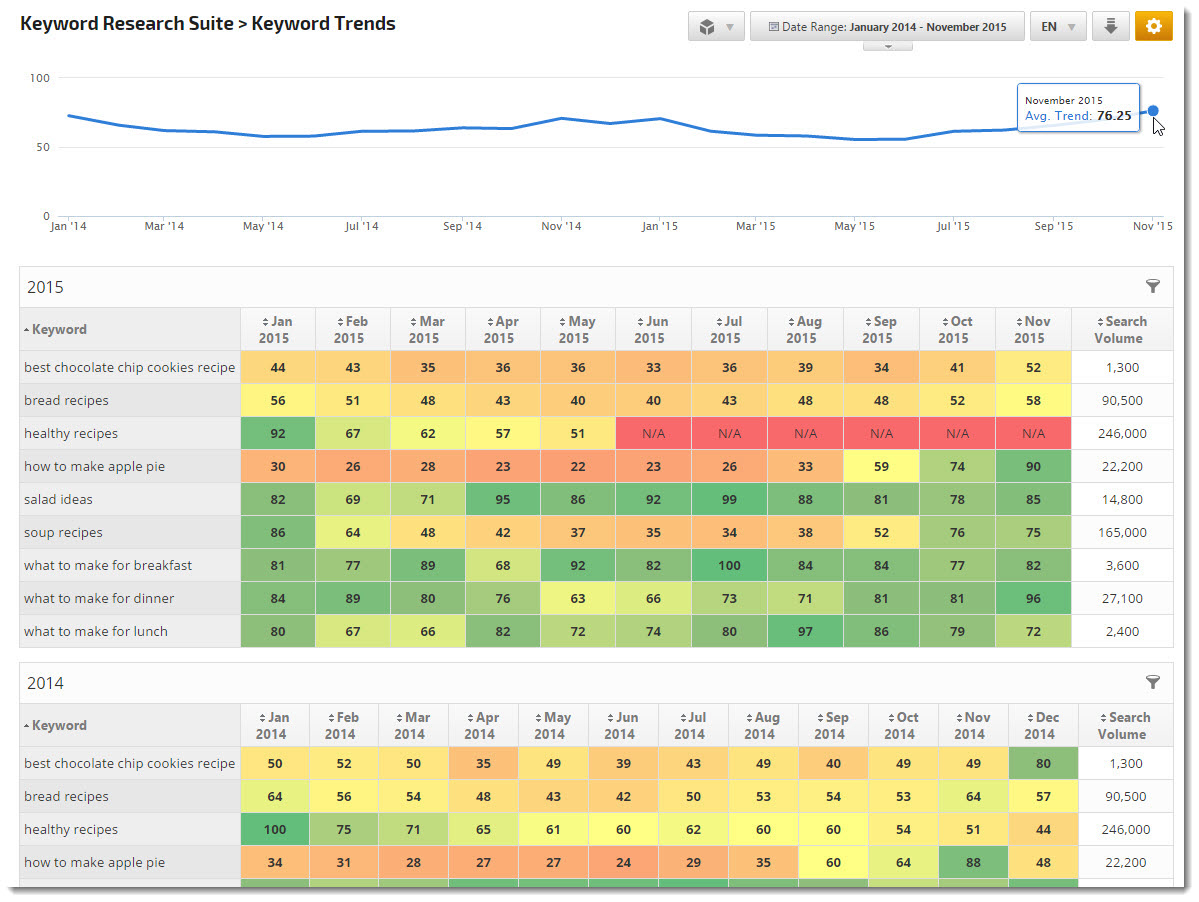Open the EN language dropdown
The height and width of the screenshot is (902, 1199).
pyautogui.click(x=1058, y=27)
